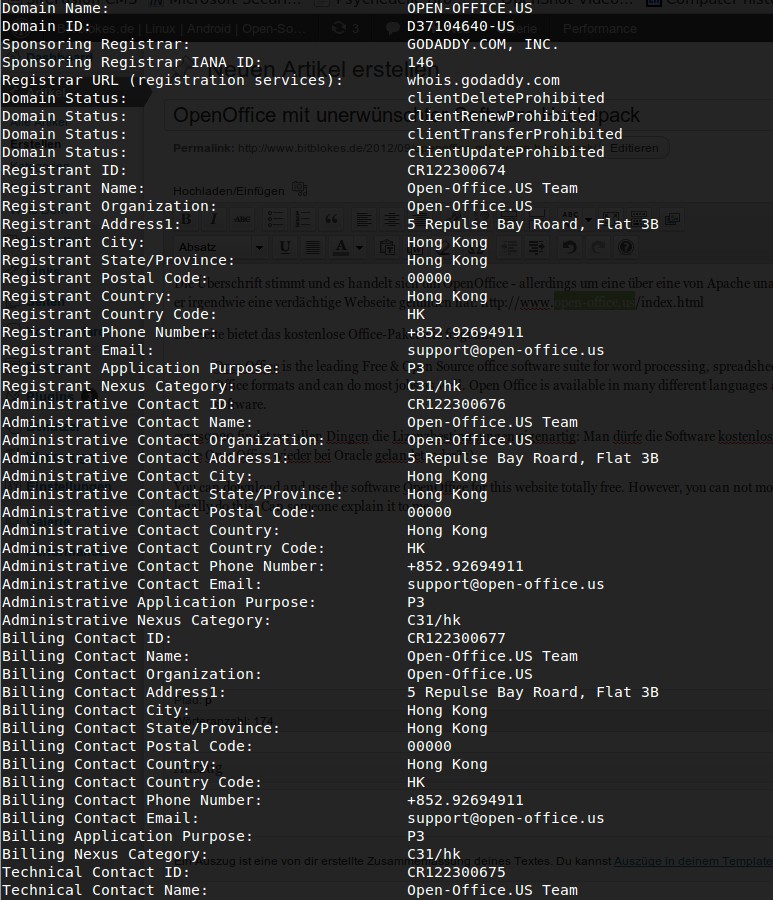Click 'clientTransferProhibited' status value
This screenshot has height=900, width=773.
pyautogui.click(x=515, y=134)
